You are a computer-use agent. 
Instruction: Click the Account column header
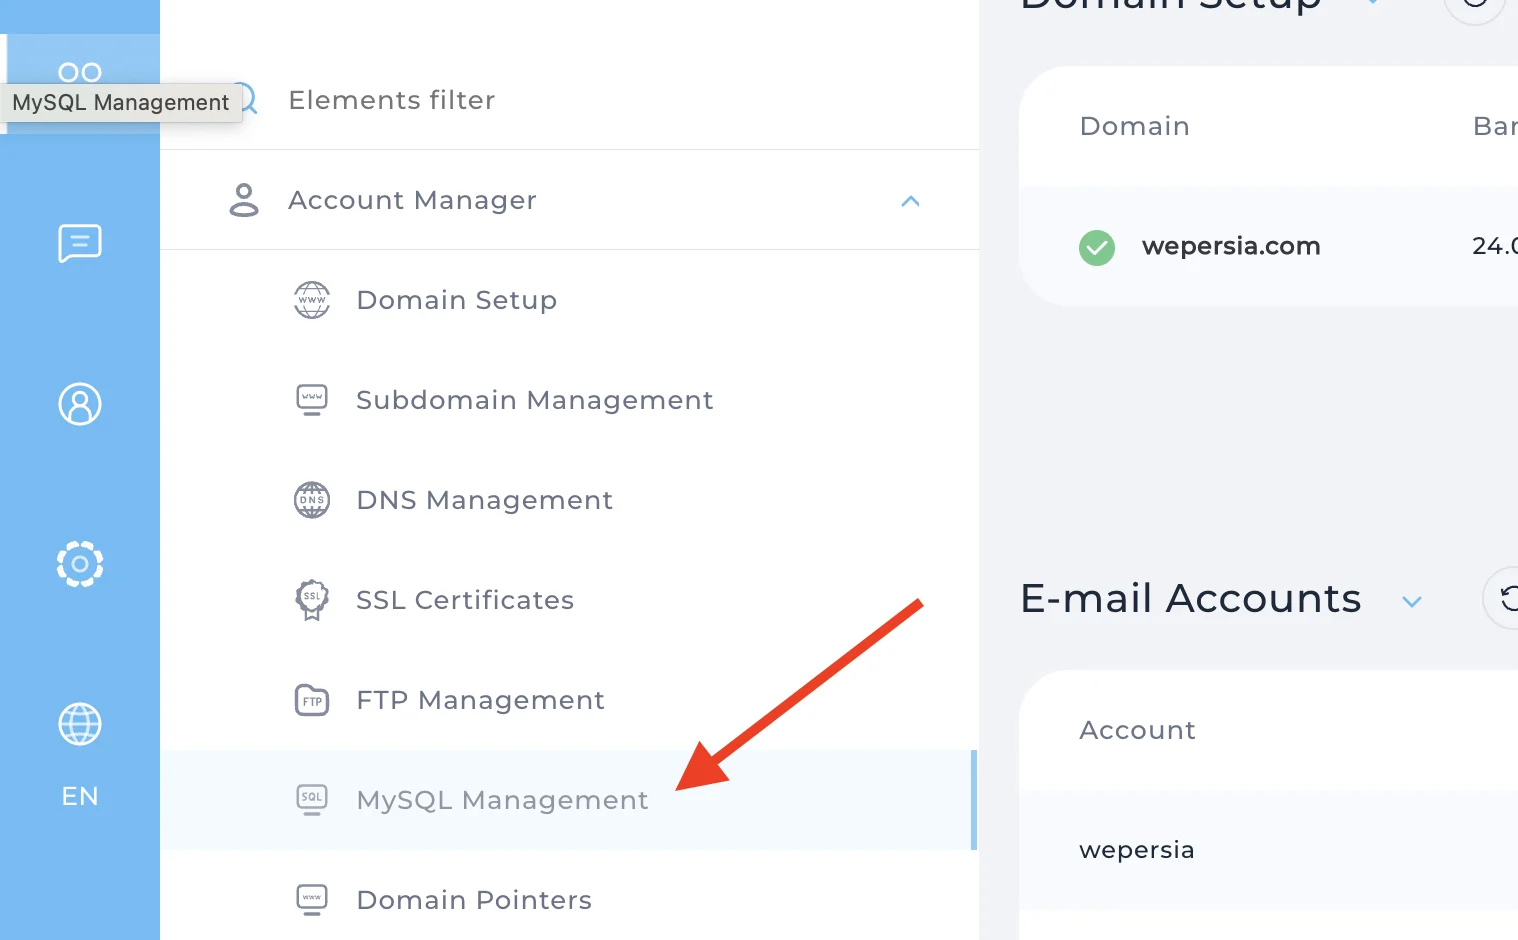[x=1138, y=730]
